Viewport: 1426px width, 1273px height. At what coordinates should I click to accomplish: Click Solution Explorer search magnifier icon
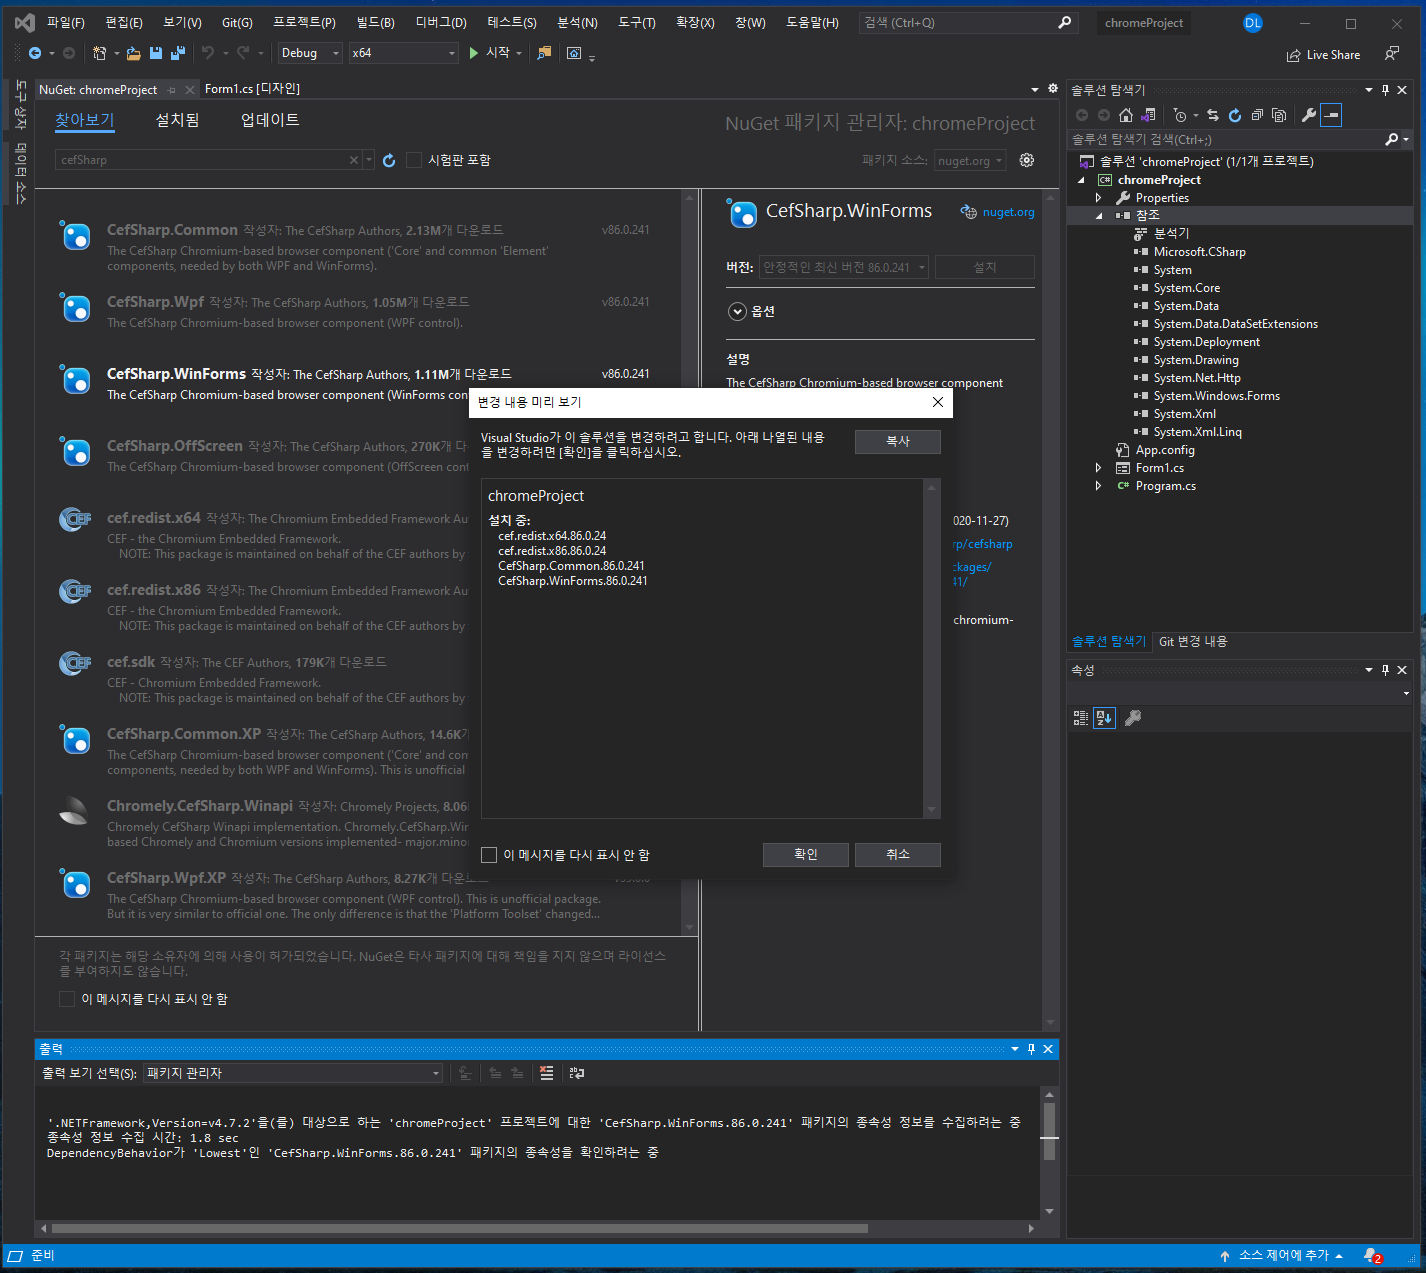pyautogui.click(x=1391, y=139)
